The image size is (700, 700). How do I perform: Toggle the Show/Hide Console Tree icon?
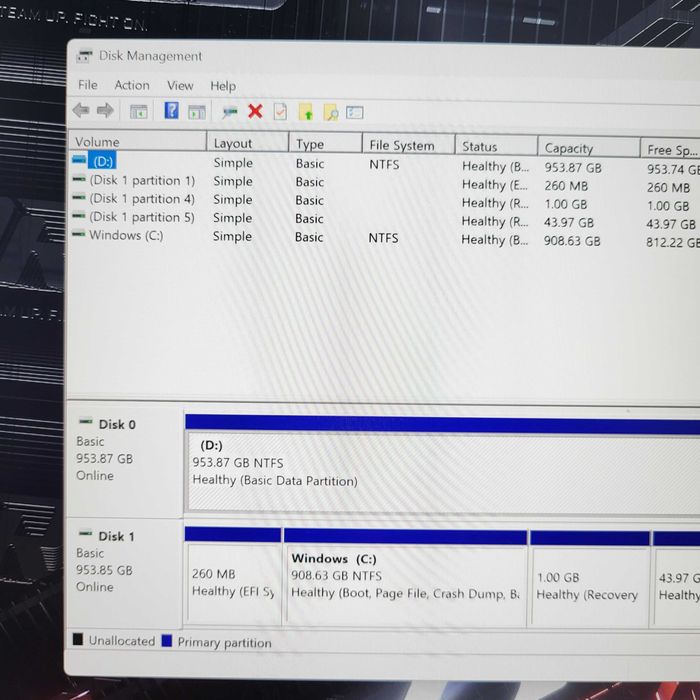138,111
